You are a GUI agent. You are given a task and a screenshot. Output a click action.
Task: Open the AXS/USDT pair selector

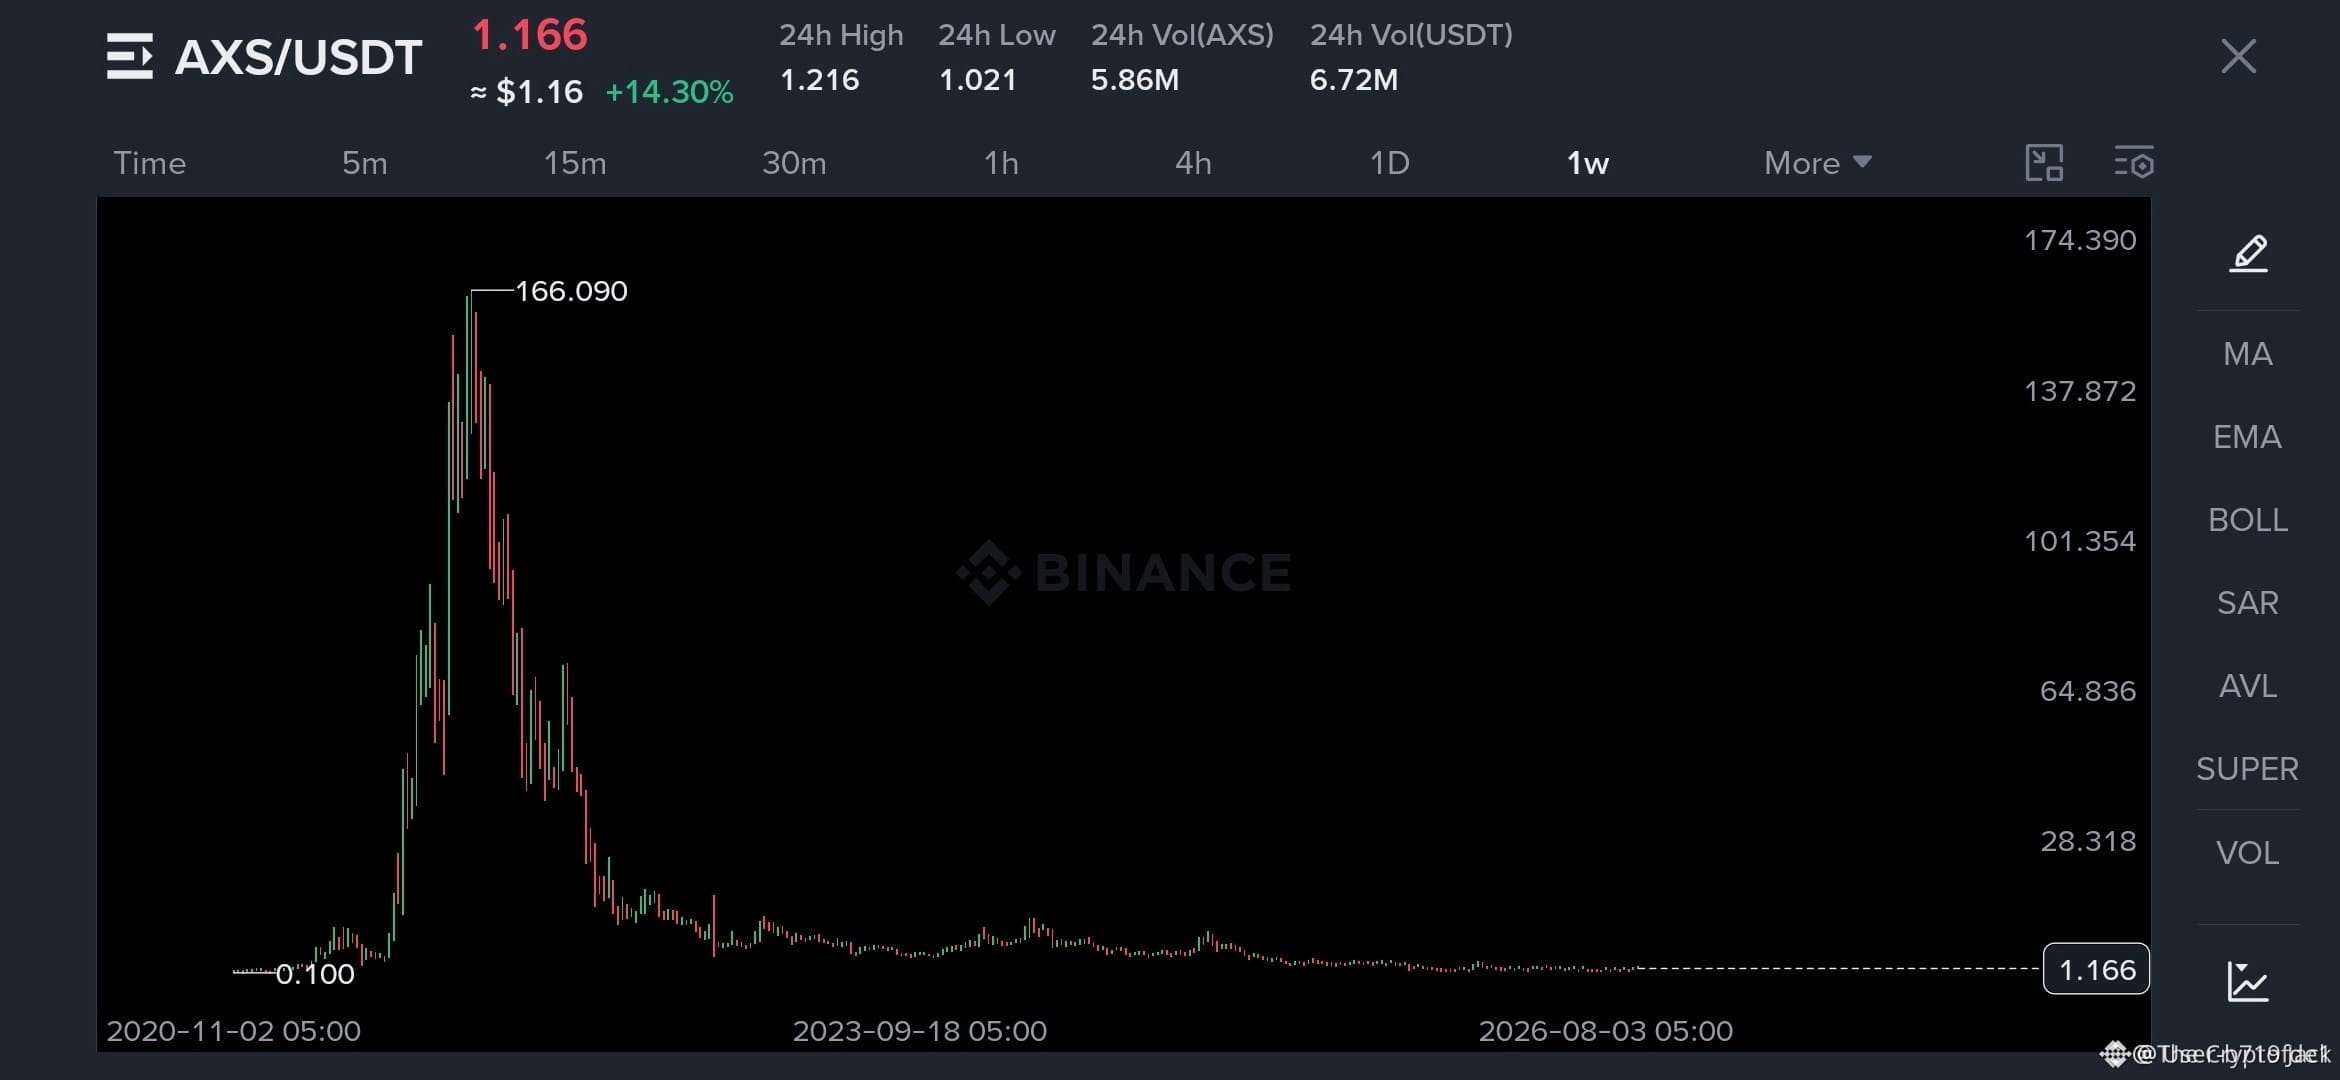point(298,57)
